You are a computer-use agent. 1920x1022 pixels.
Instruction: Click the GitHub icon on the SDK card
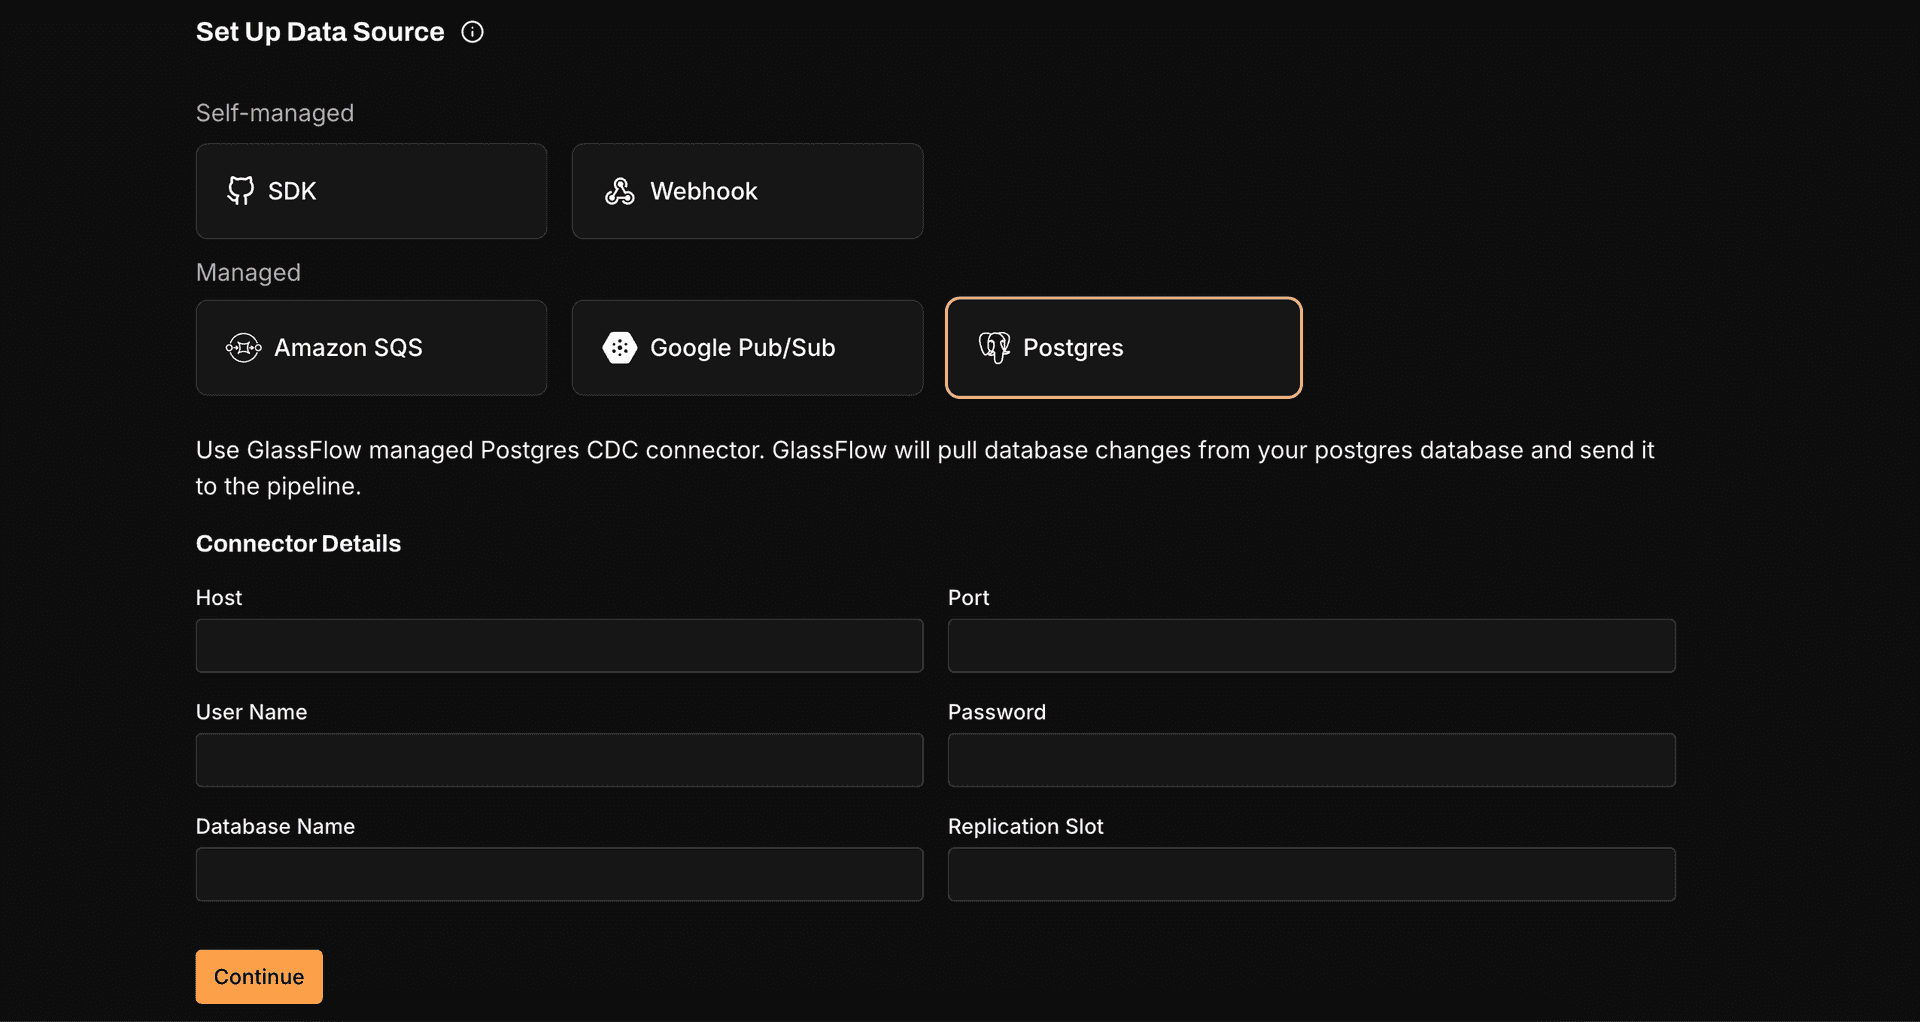(x=240, y=191)
